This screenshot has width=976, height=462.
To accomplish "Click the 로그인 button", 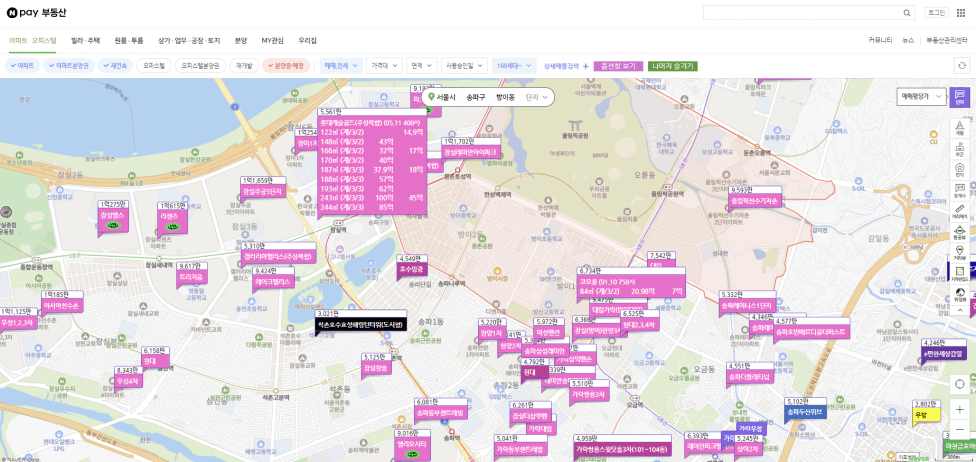I will click(x=935, y=12).
